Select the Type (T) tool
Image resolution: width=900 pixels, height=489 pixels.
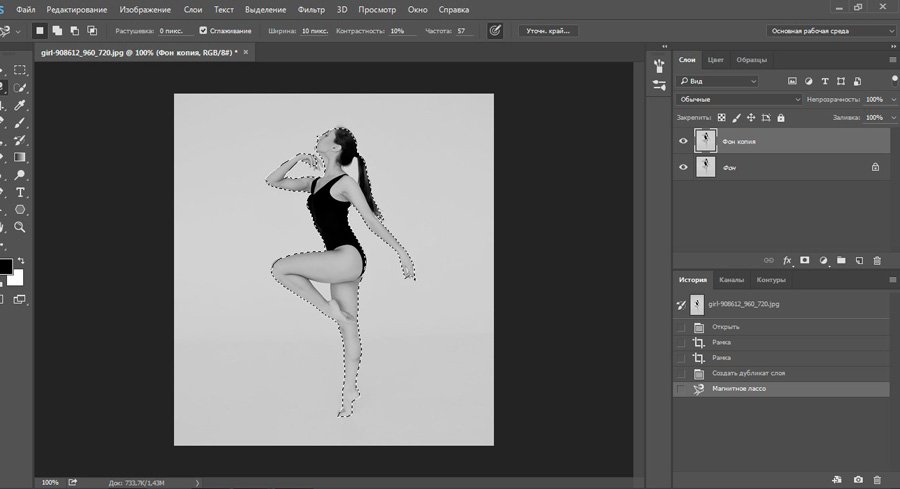pos(20,191)
